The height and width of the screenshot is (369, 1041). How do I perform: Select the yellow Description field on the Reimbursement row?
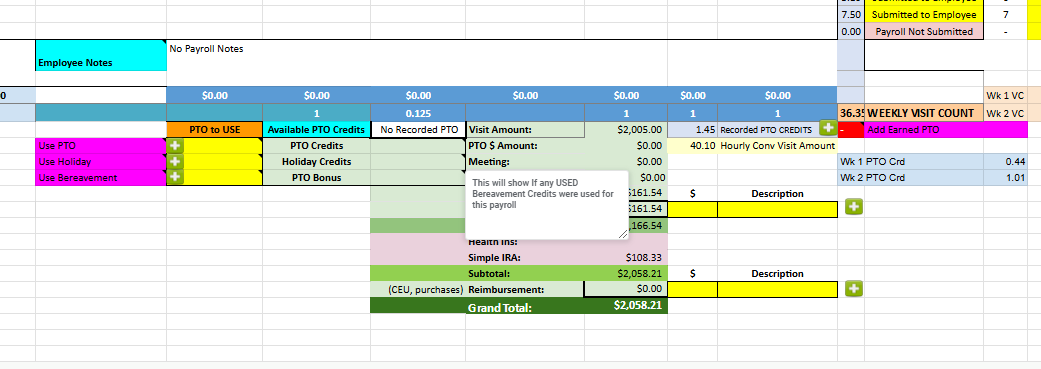coord(777,289)
